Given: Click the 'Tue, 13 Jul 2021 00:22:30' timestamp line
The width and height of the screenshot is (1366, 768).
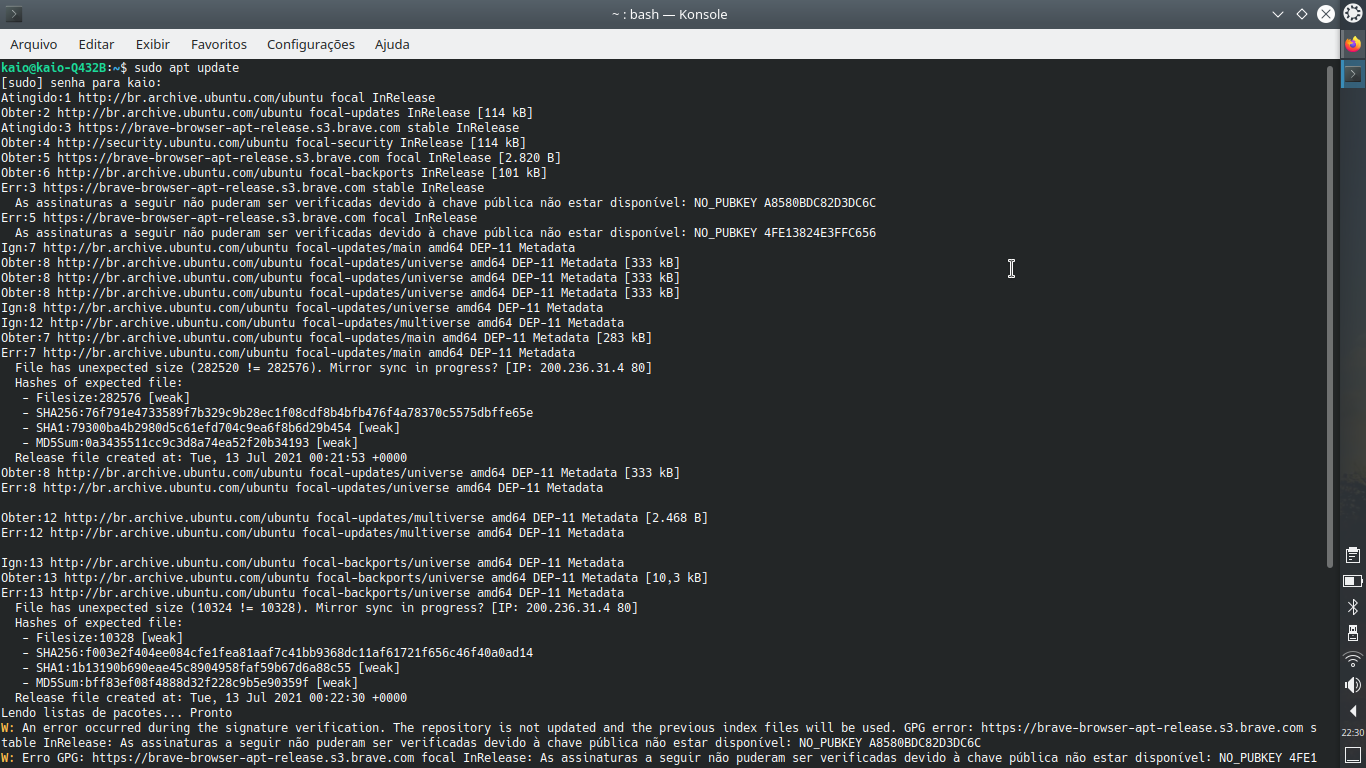Looking at the screenshot, I should [211, 698].
